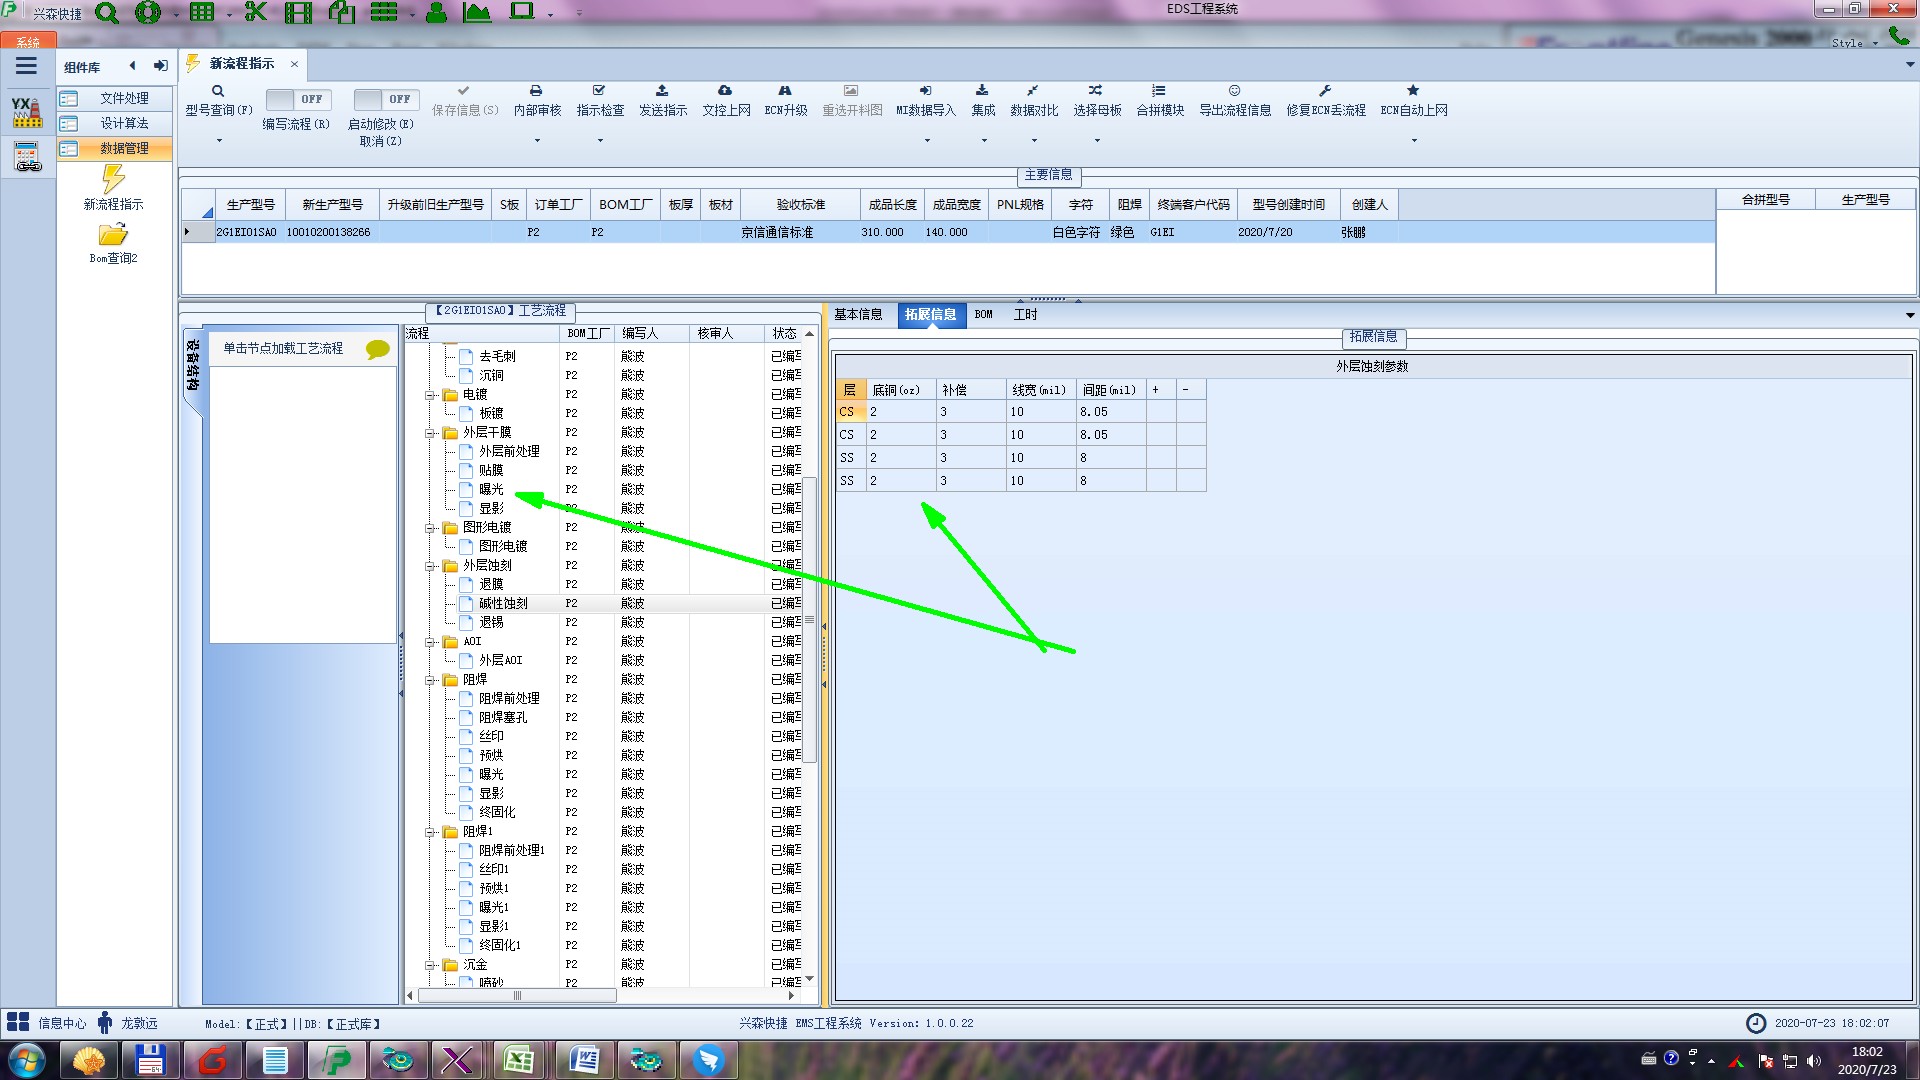Click 内部审核 printer toolbar button

(x=537, y=101)
